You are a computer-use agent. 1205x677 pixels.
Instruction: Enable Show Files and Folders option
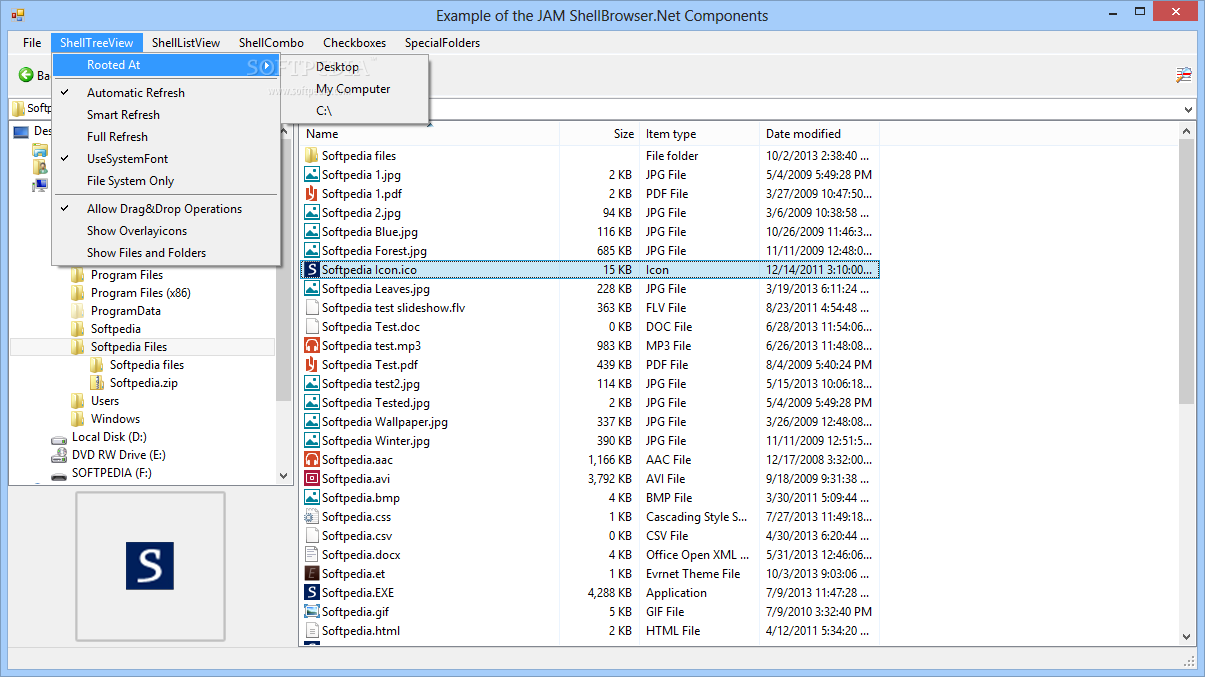(166, 253)
